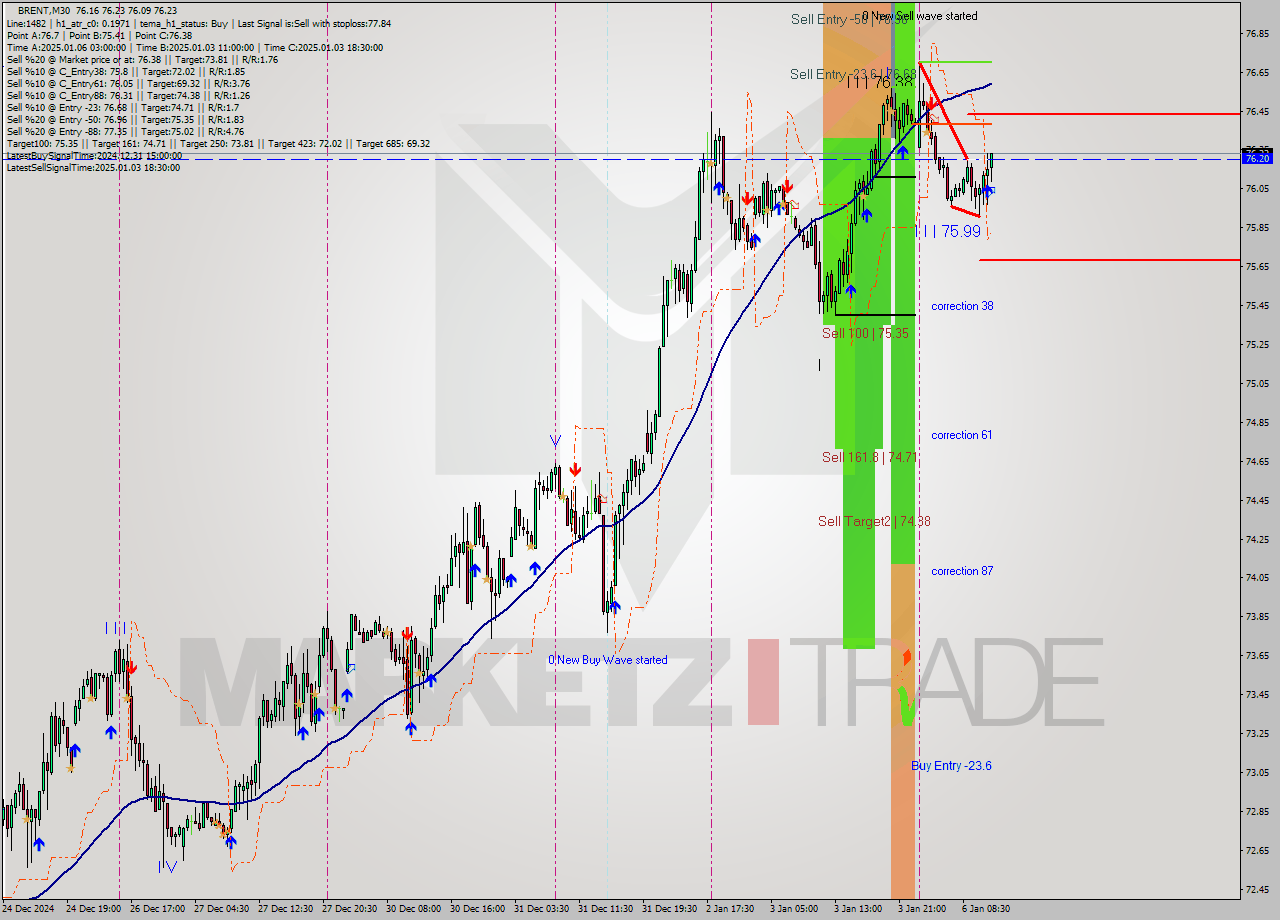This screenshot has height=920, width=1280.
Task: Click the LatestBuySignalTime text
Action: pyautogui.click(x=94, y=155)
